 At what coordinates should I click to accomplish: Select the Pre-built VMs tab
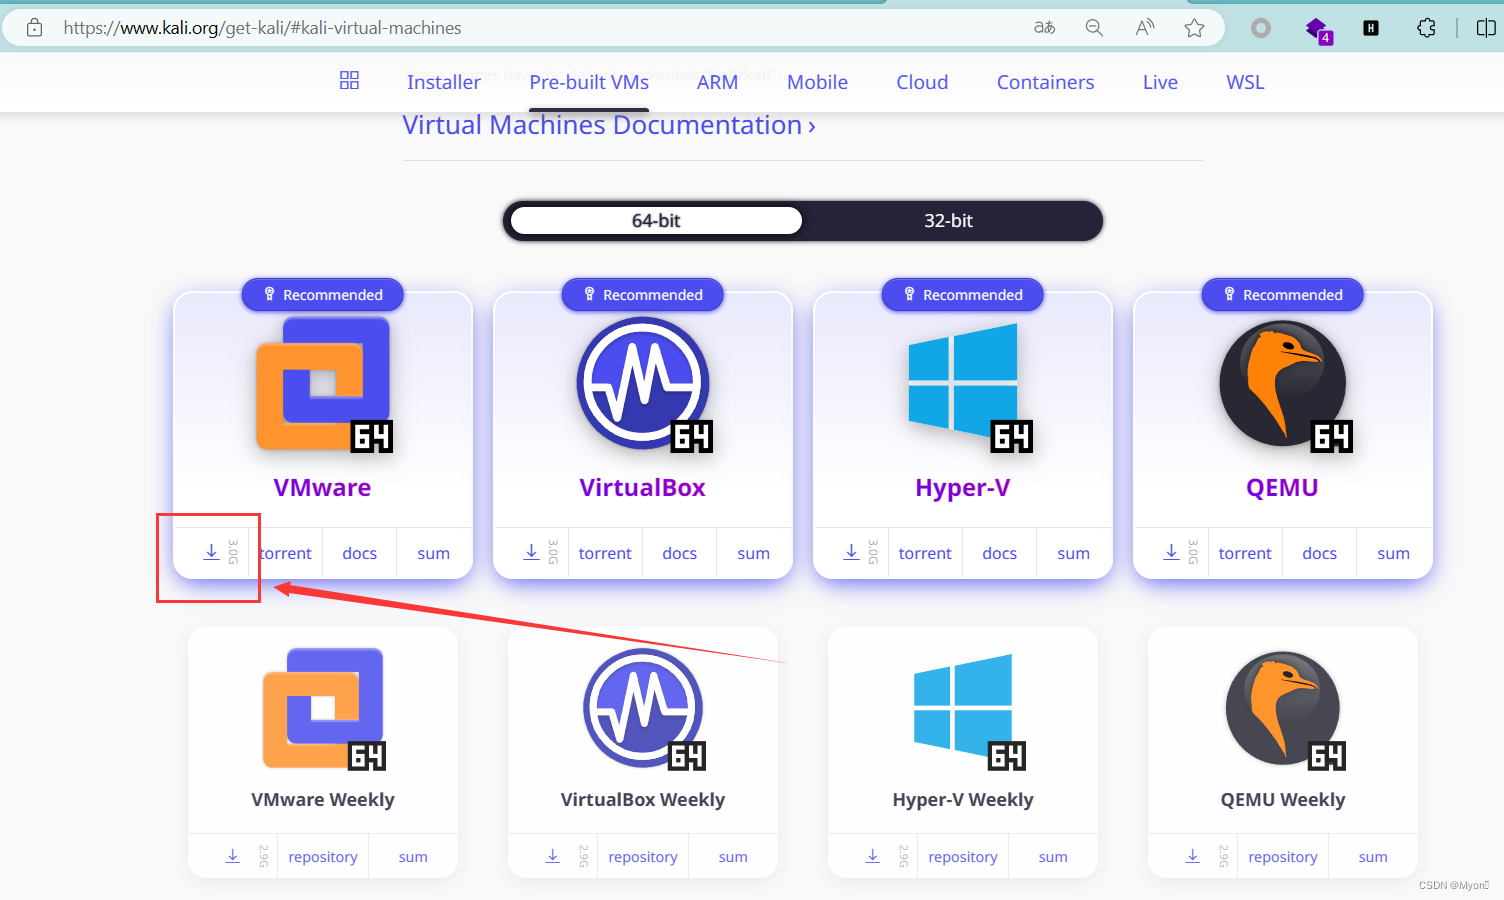point(589,82)
